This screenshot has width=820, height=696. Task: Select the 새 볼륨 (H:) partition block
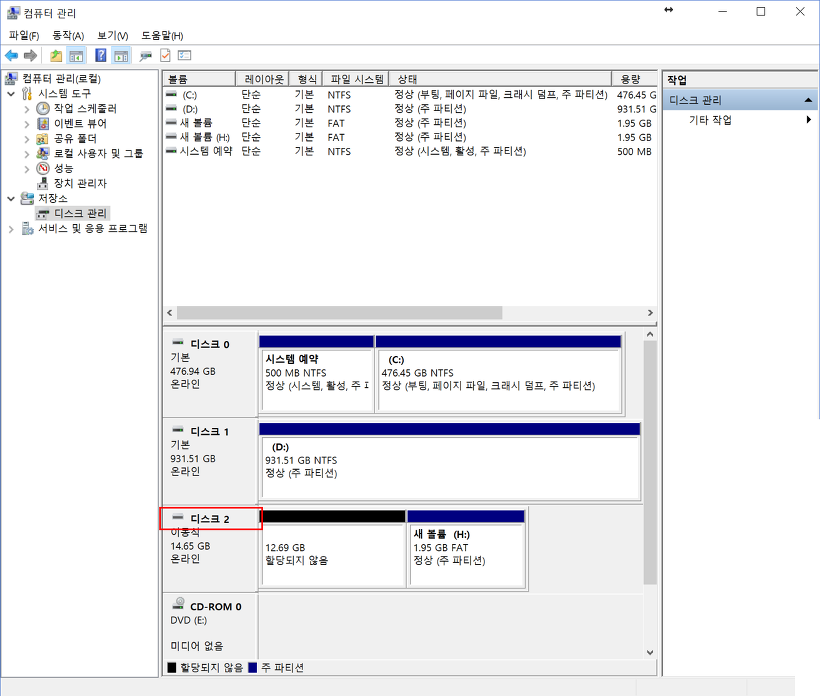[x=466, y=549]
